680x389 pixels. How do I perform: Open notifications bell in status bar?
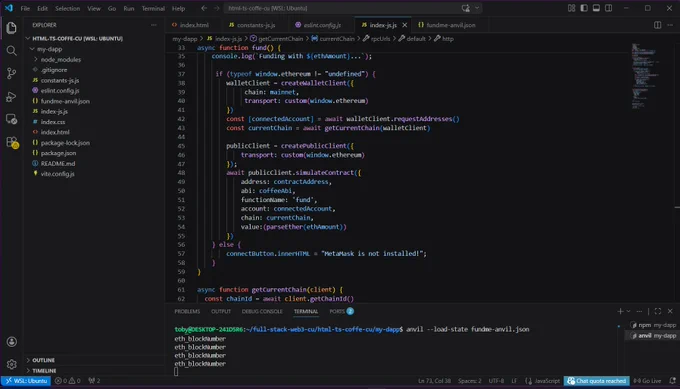[672, 381]
